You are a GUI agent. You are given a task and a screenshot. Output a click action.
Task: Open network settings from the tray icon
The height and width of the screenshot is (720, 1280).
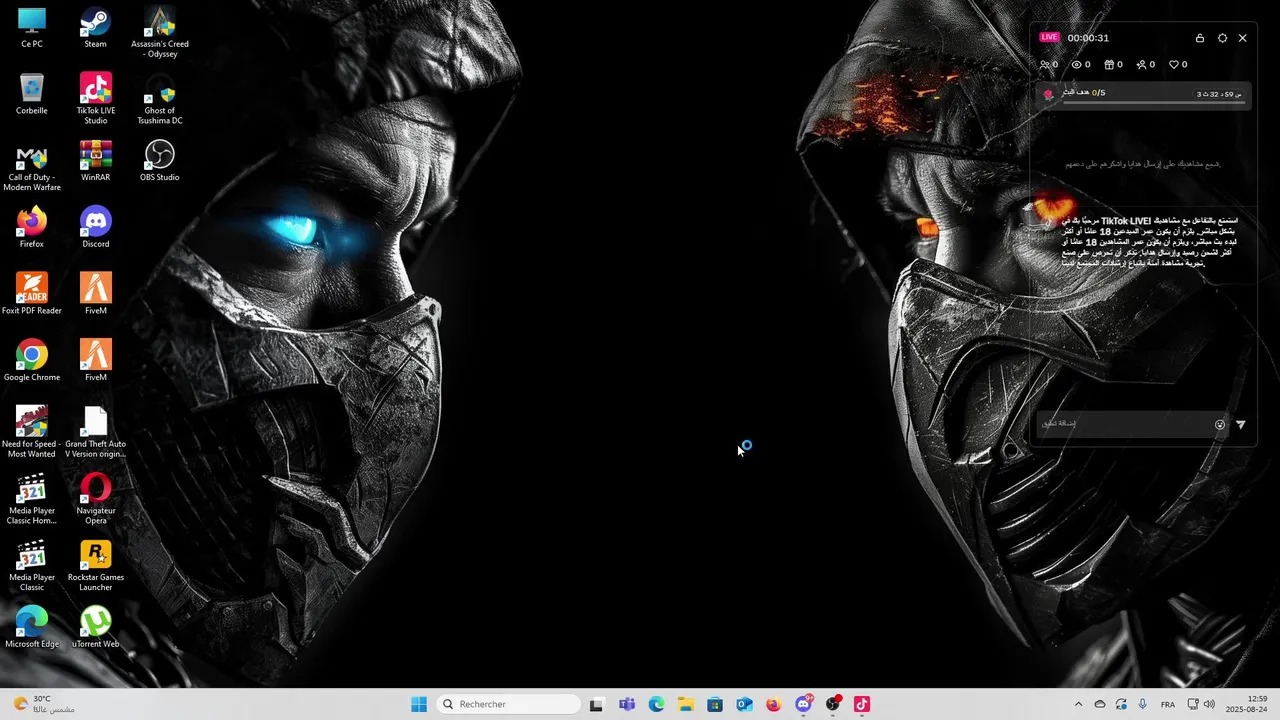(x=1193, y=704)
